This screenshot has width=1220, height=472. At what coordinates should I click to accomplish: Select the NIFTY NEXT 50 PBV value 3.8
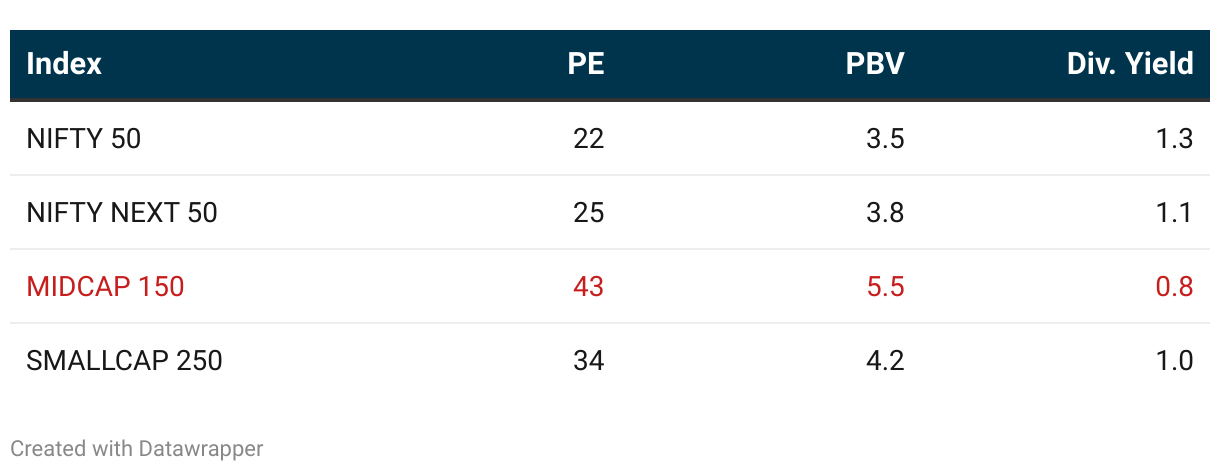click(x=885, y=212)
